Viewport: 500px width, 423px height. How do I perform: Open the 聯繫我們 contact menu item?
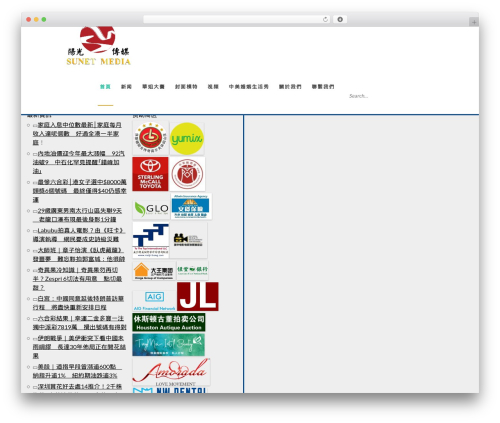(323, 87)
